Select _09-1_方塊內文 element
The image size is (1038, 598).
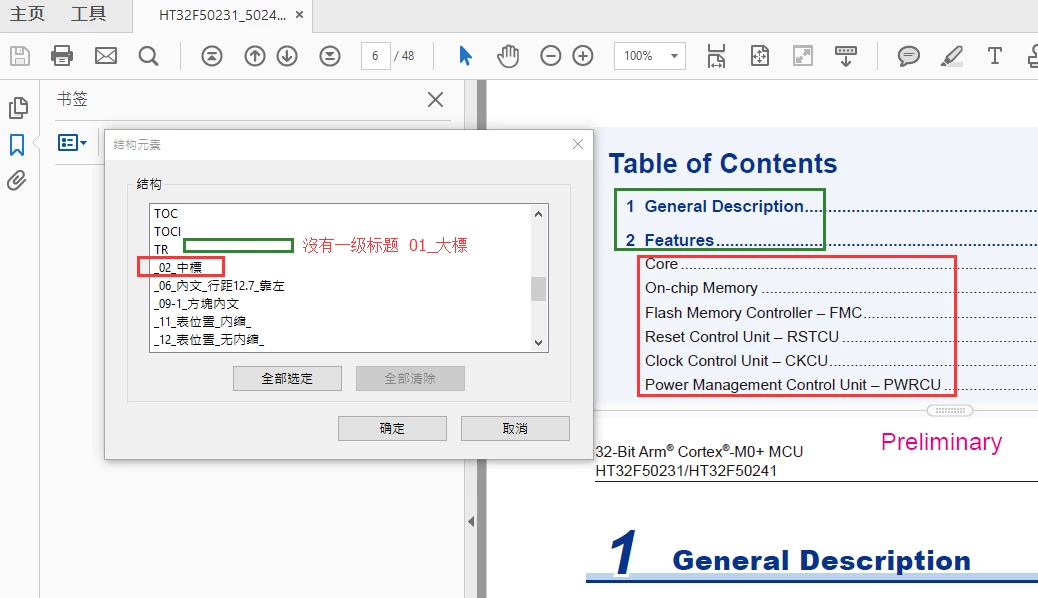196,303
